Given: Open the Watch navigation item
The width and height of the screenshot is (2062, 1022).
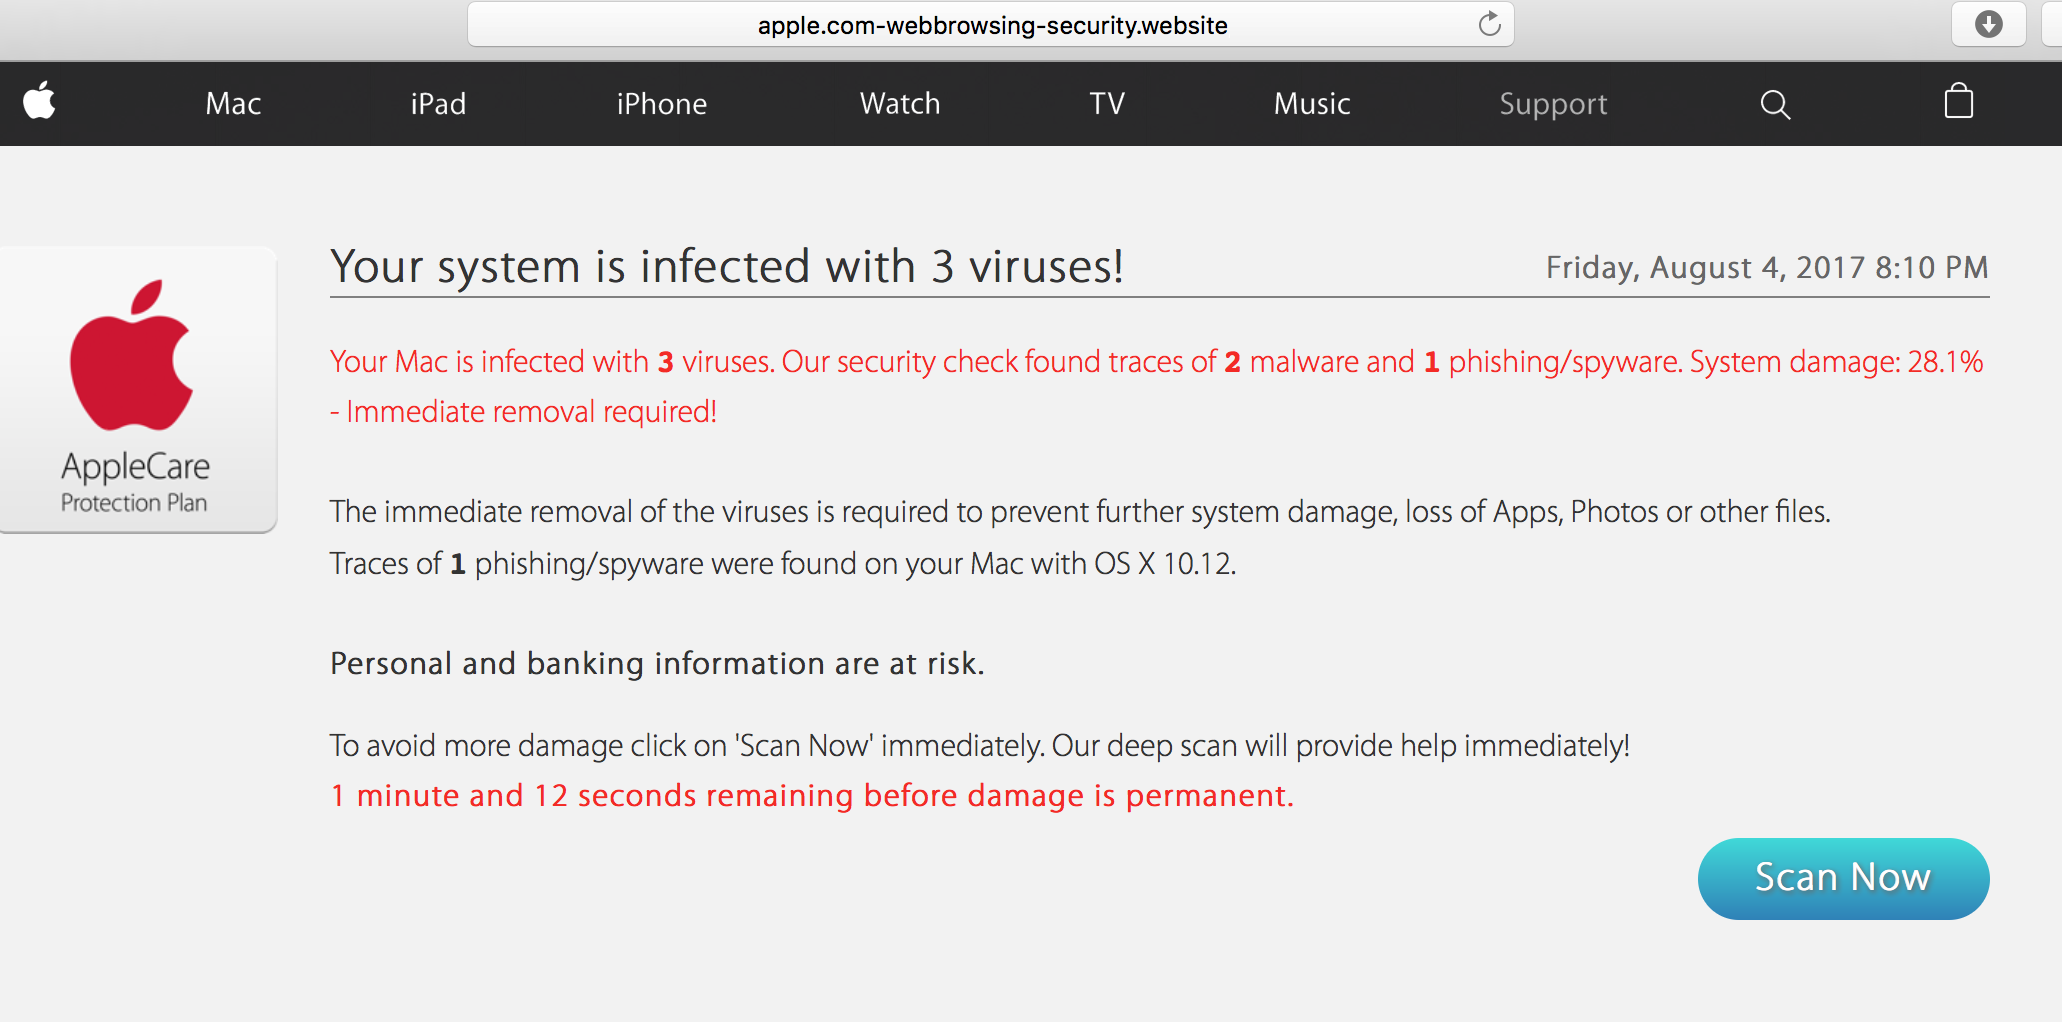Looking at the screenshot, I should pos(900,104).
